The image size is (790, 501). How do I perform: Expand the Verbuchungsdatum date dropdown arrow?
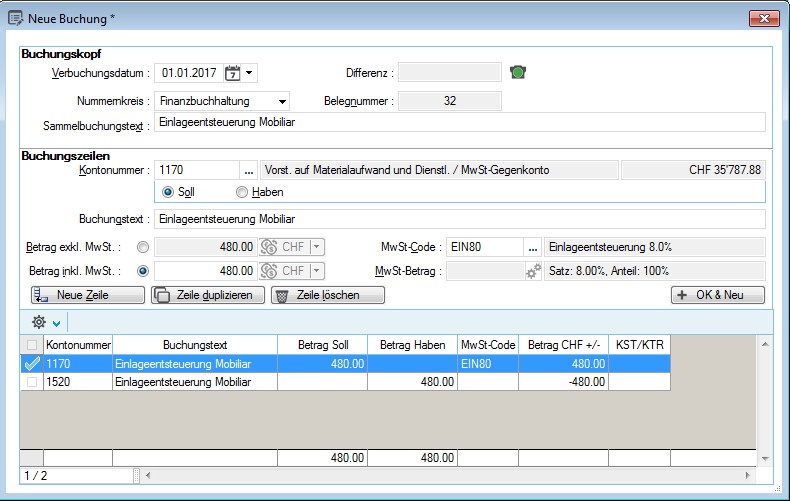(x=249, y=73)
